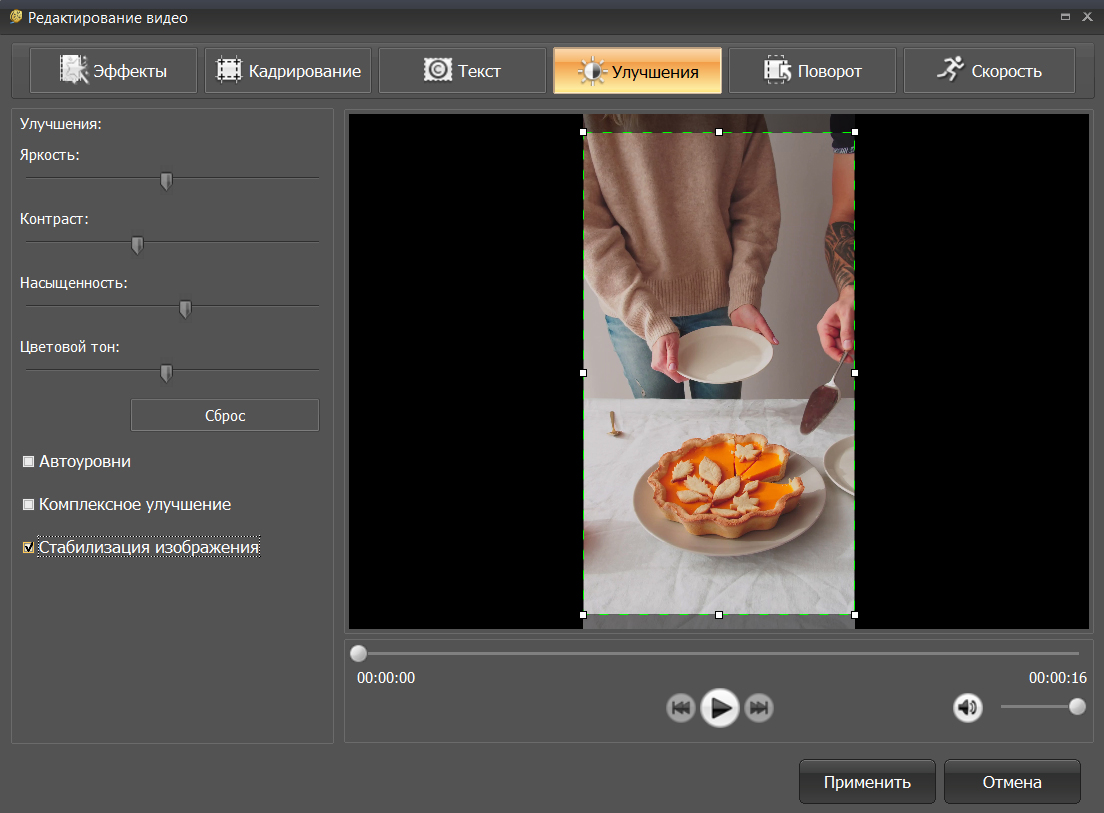Reset adjustments with Сброс button
Screen dimensions: 1104x813
coord(225,415)
